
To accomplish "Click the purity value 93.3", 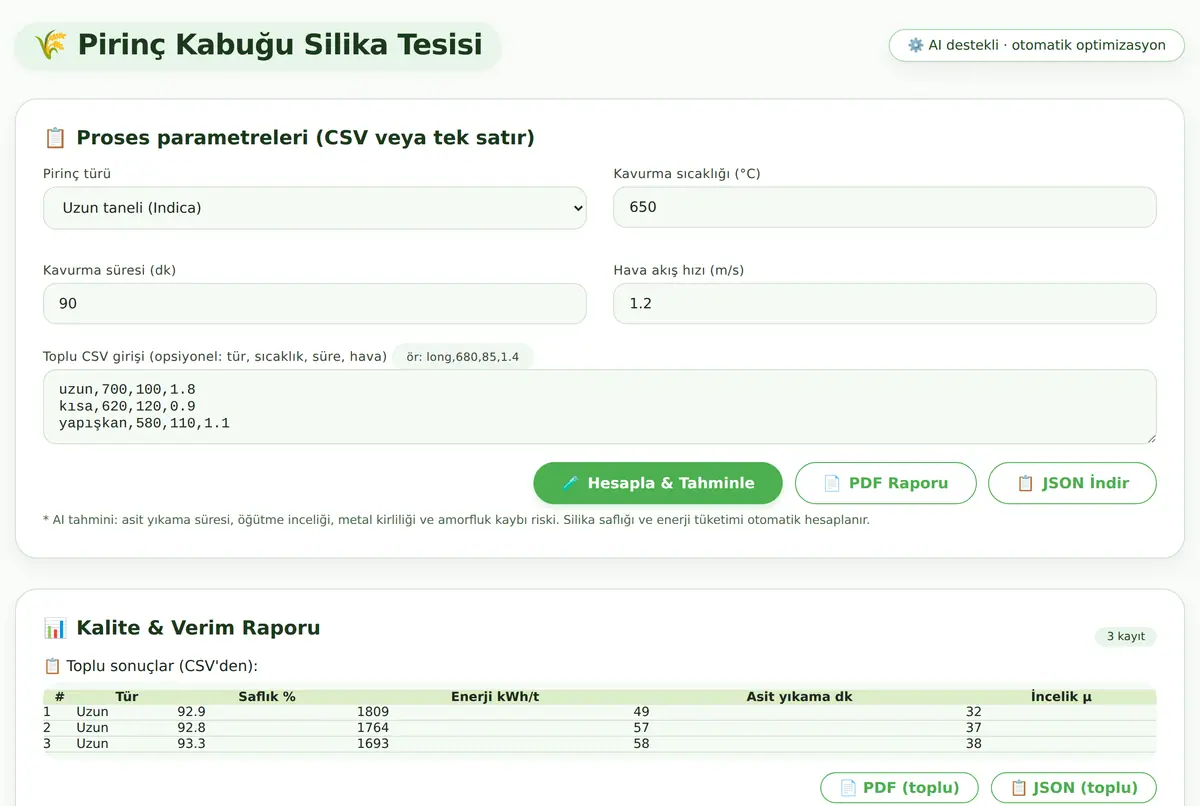I will [x=191, y=744].
